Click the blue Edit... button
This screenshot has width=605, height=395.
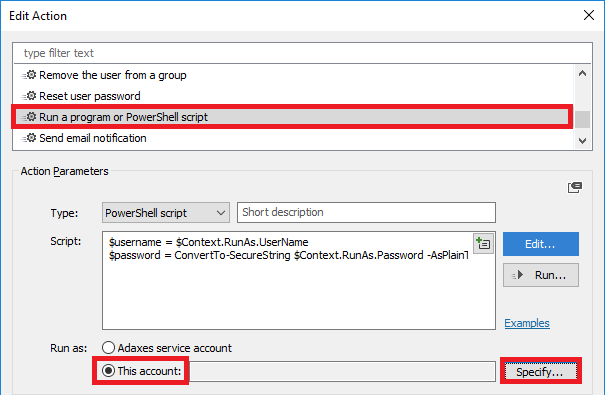click(x=541, y=244)
